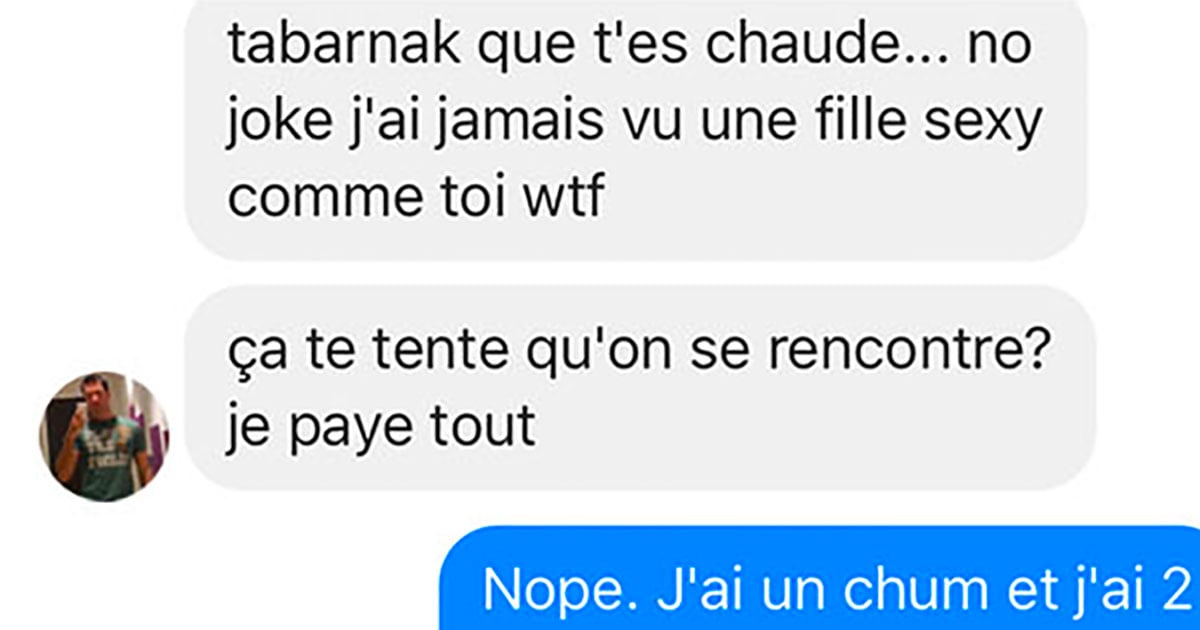Click the 'je paye tout' line of text
The width and height of the screenshot is (1200, 630).
pos(382,428)
